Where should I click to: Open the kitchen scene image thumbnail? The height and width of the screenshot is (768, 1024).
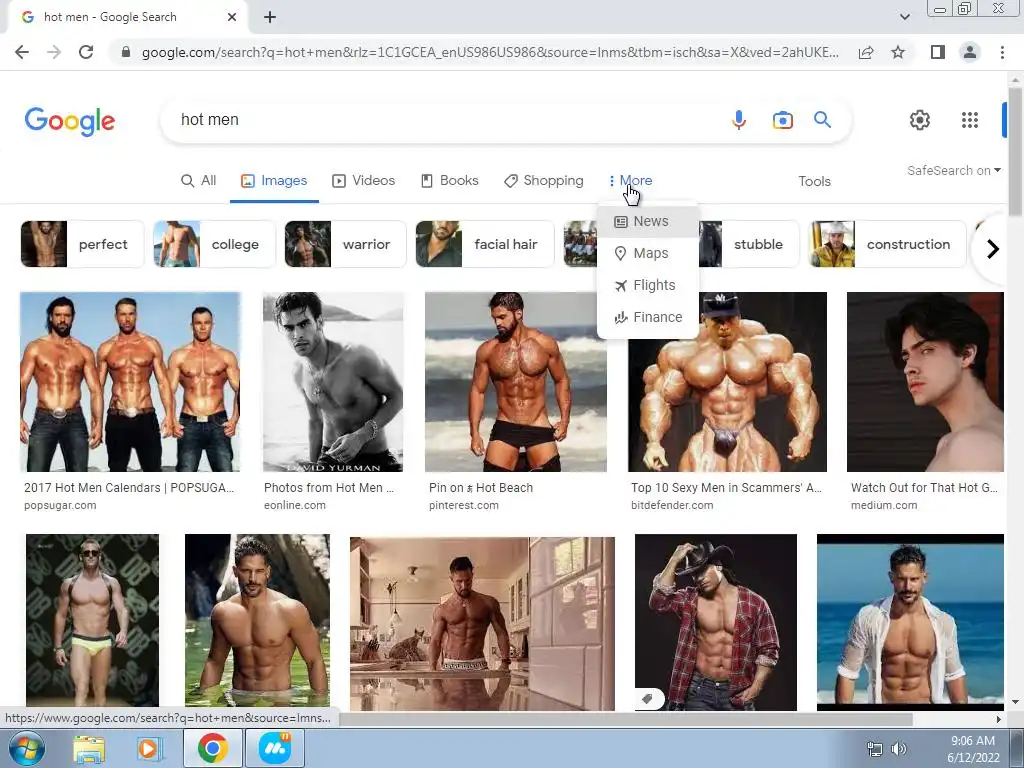coord(482,624)
